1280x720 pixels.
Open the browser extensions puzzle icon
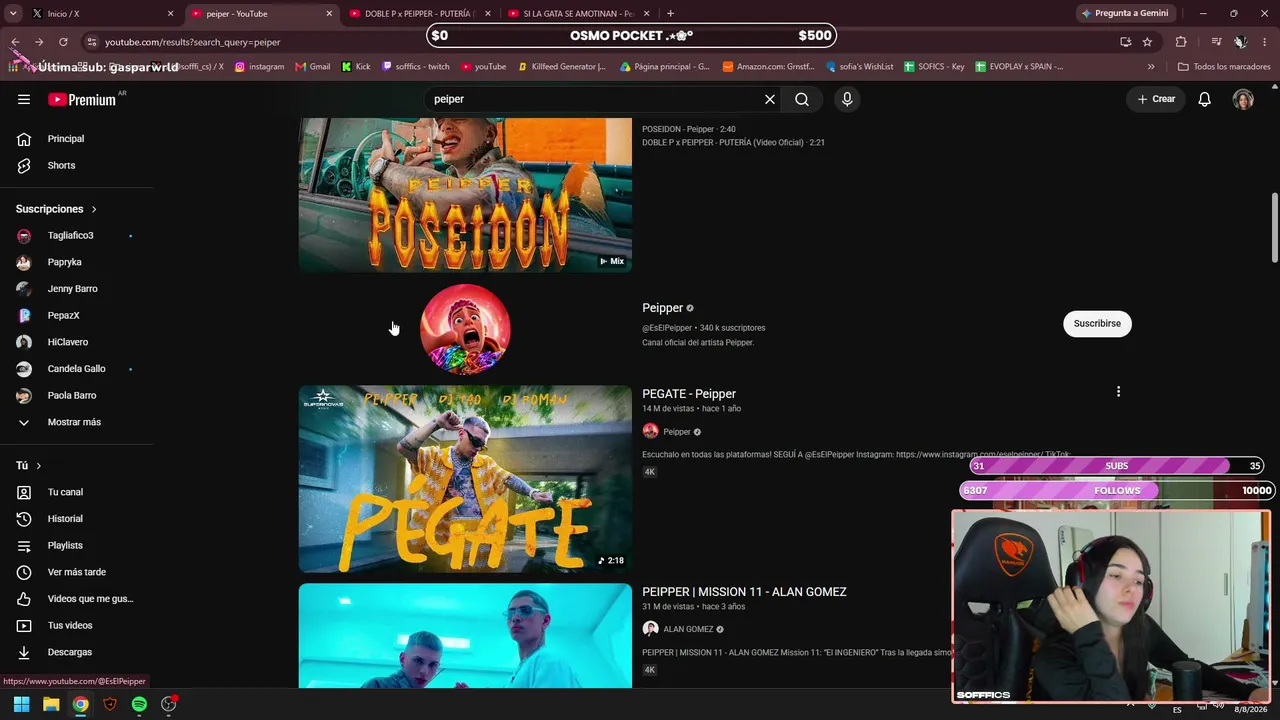[1181, 42]
